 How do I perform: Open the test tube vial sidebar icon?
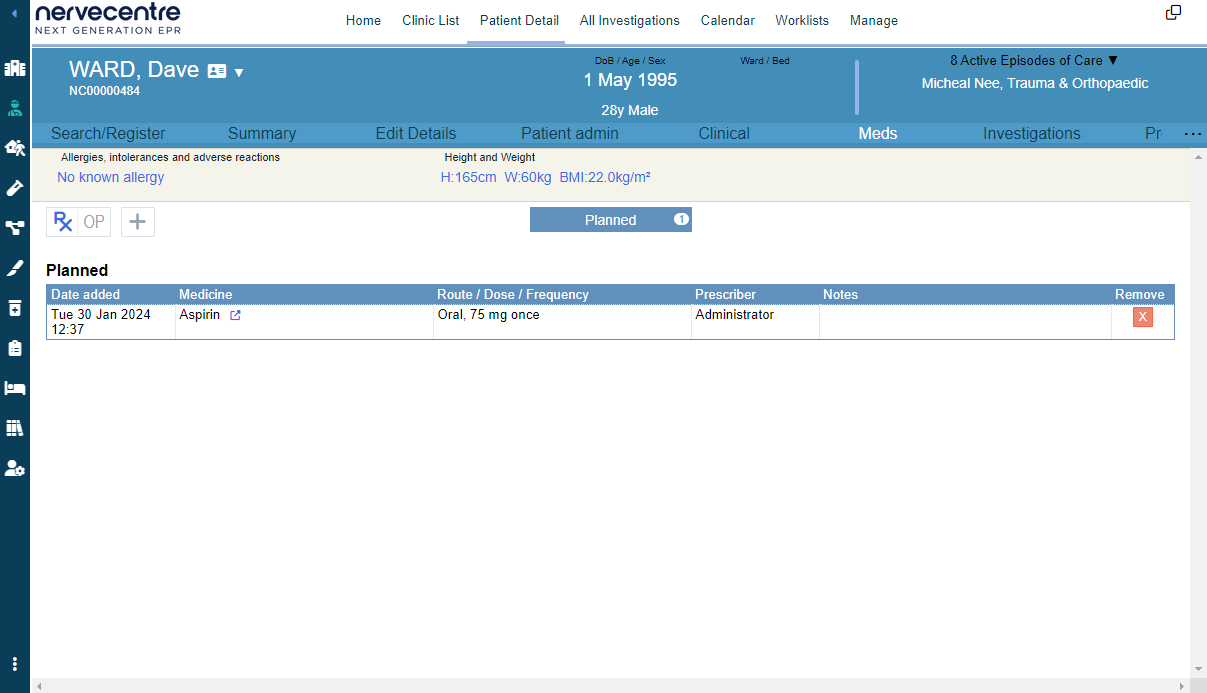[x=15, y=188]
